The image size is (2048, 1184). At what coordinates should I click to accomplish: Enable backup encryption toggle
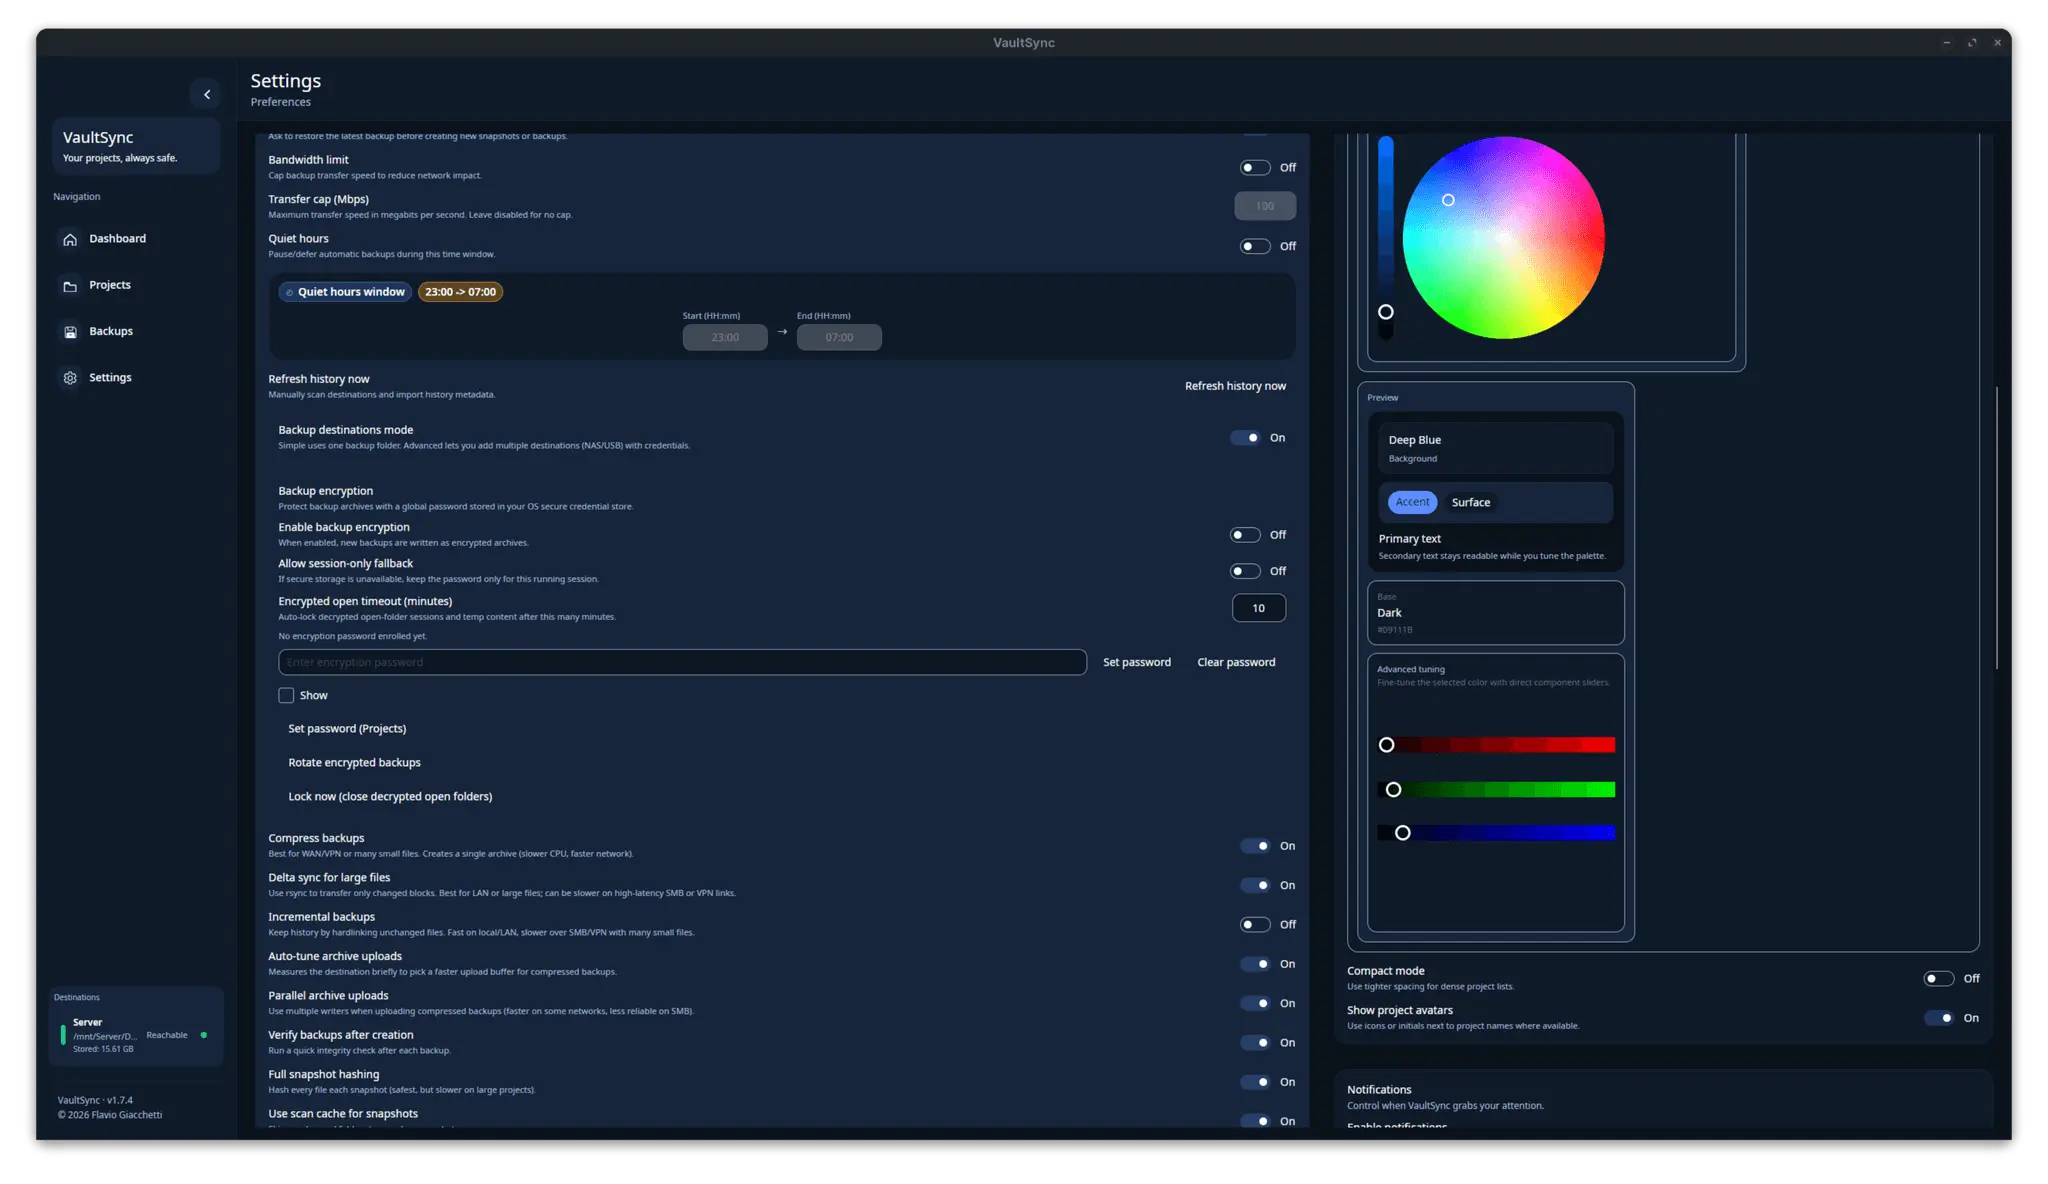click(1245, 535)
